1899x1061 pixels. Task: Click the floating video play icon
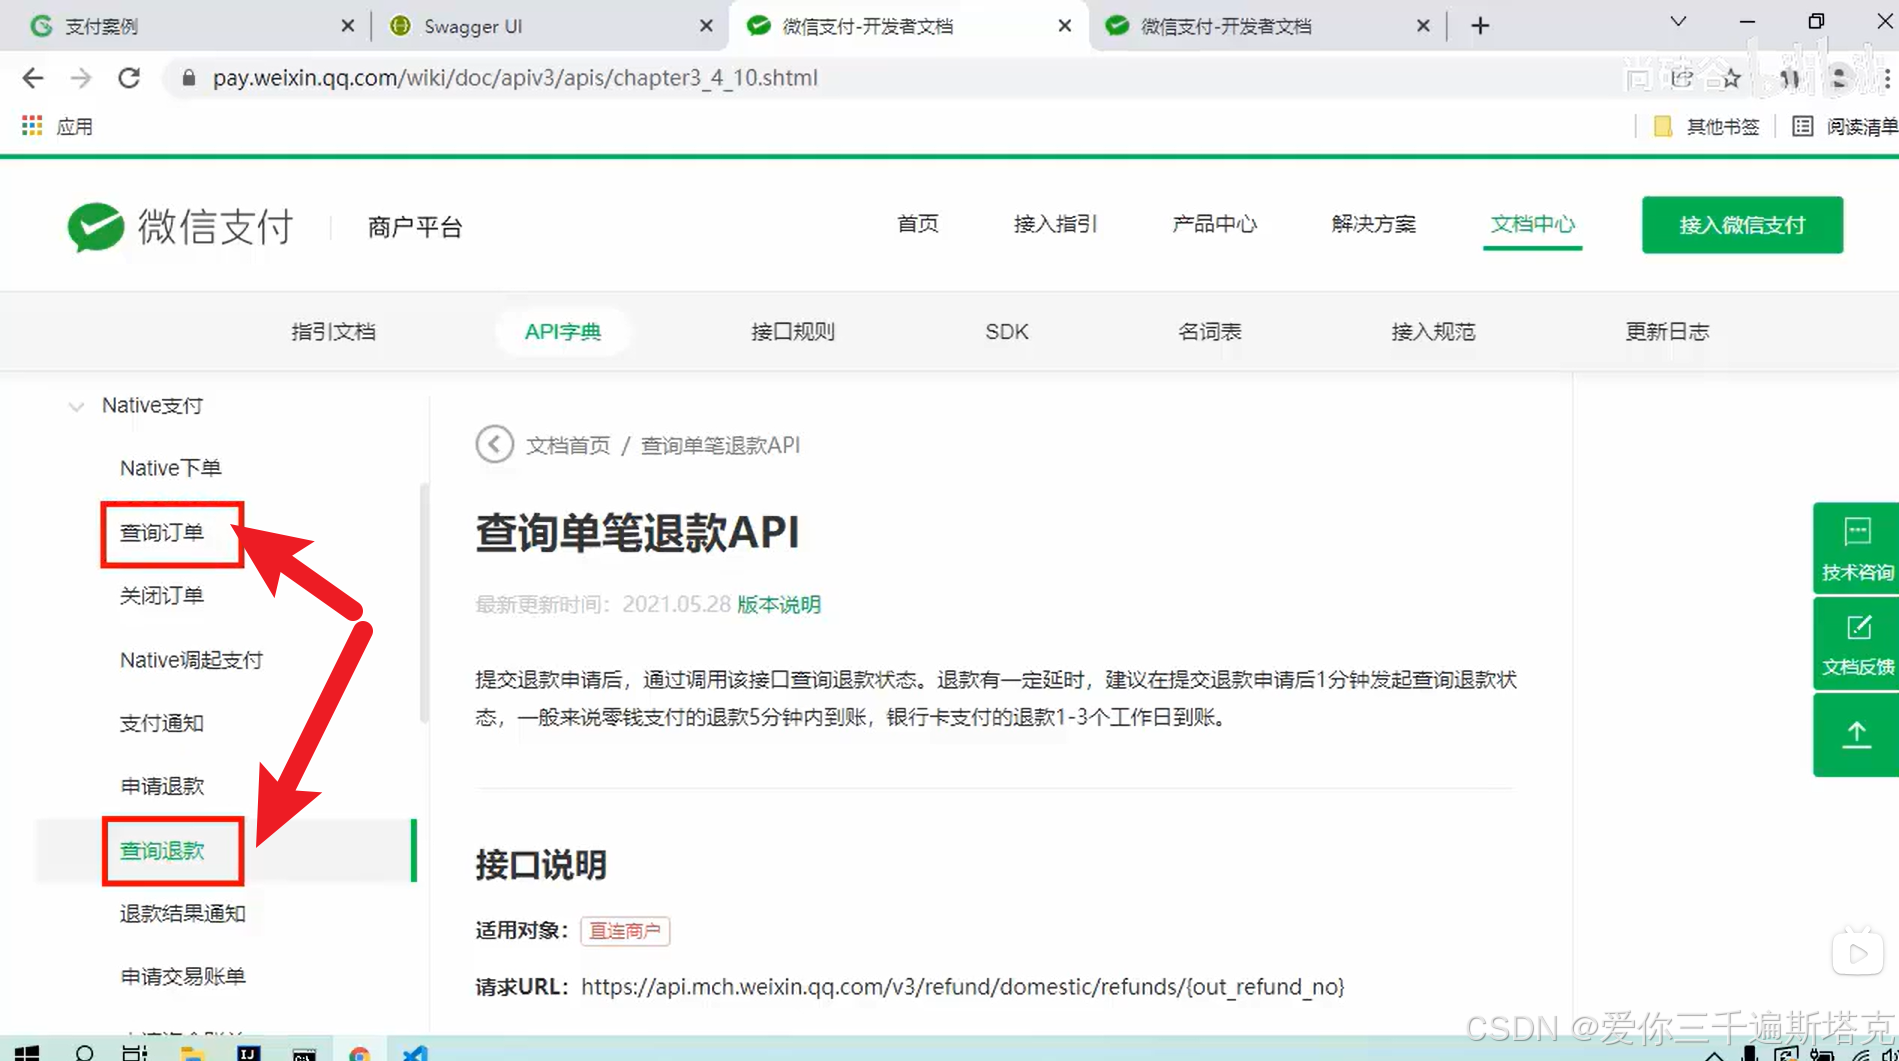click(x=1858, y=953)
